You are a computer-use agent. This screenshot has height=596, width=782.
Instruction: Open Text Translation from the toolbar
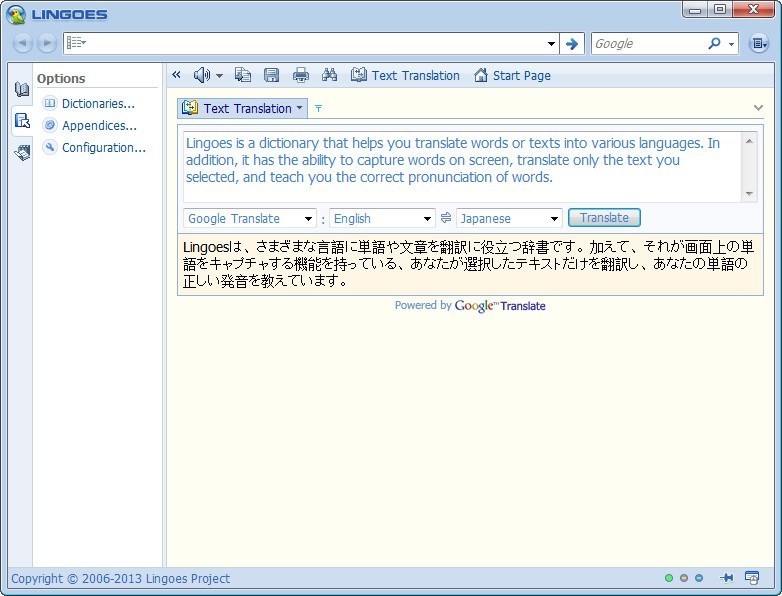[405, 75]
